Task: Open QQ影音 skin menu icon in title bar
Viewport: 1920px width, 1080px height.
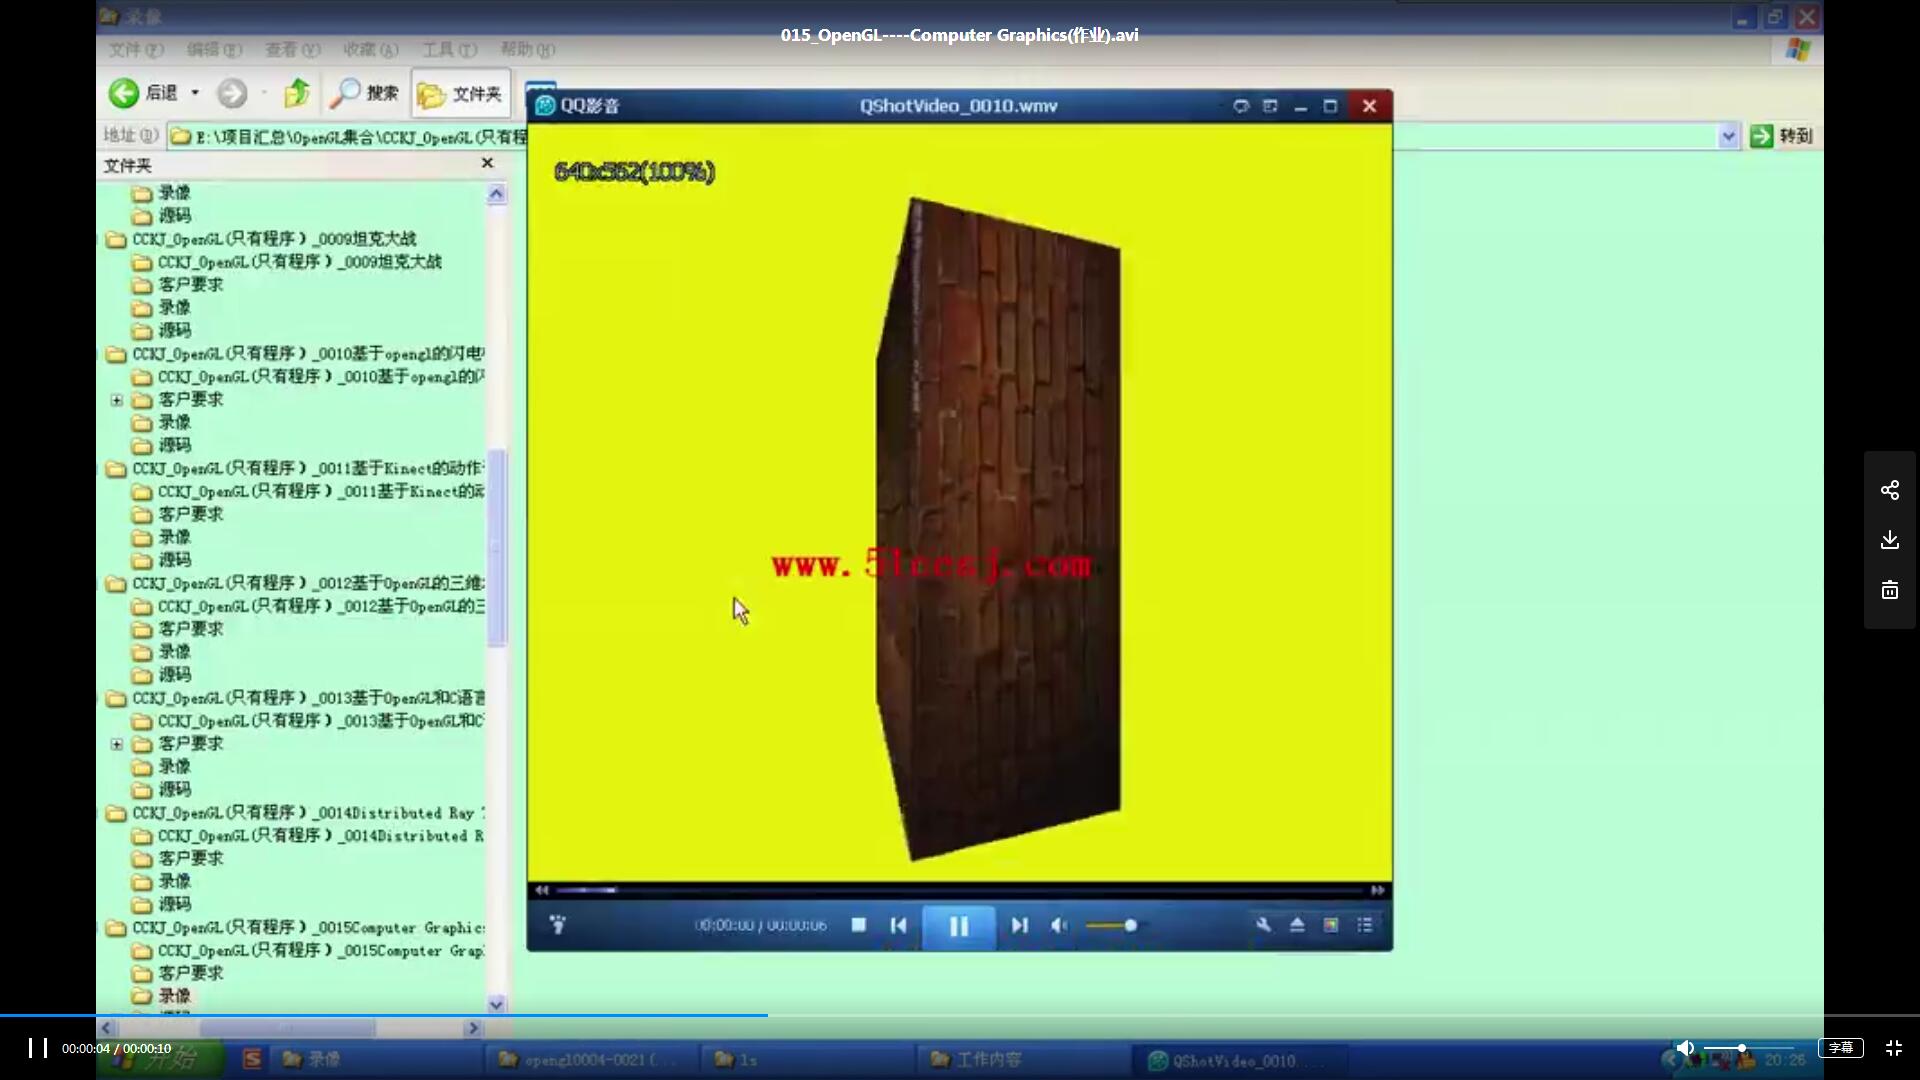Action: [x=1241, y=106]
